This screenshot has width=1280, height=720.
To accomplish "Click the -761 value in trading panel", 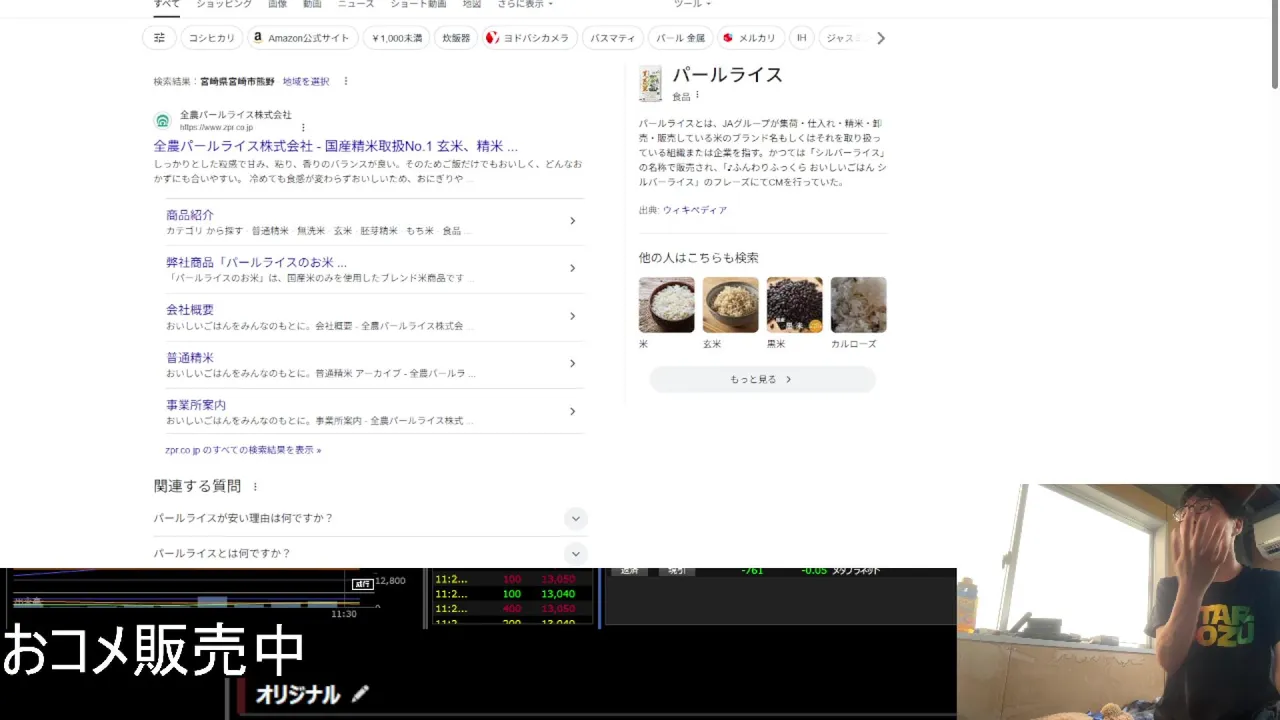I will tap(751, 571).
